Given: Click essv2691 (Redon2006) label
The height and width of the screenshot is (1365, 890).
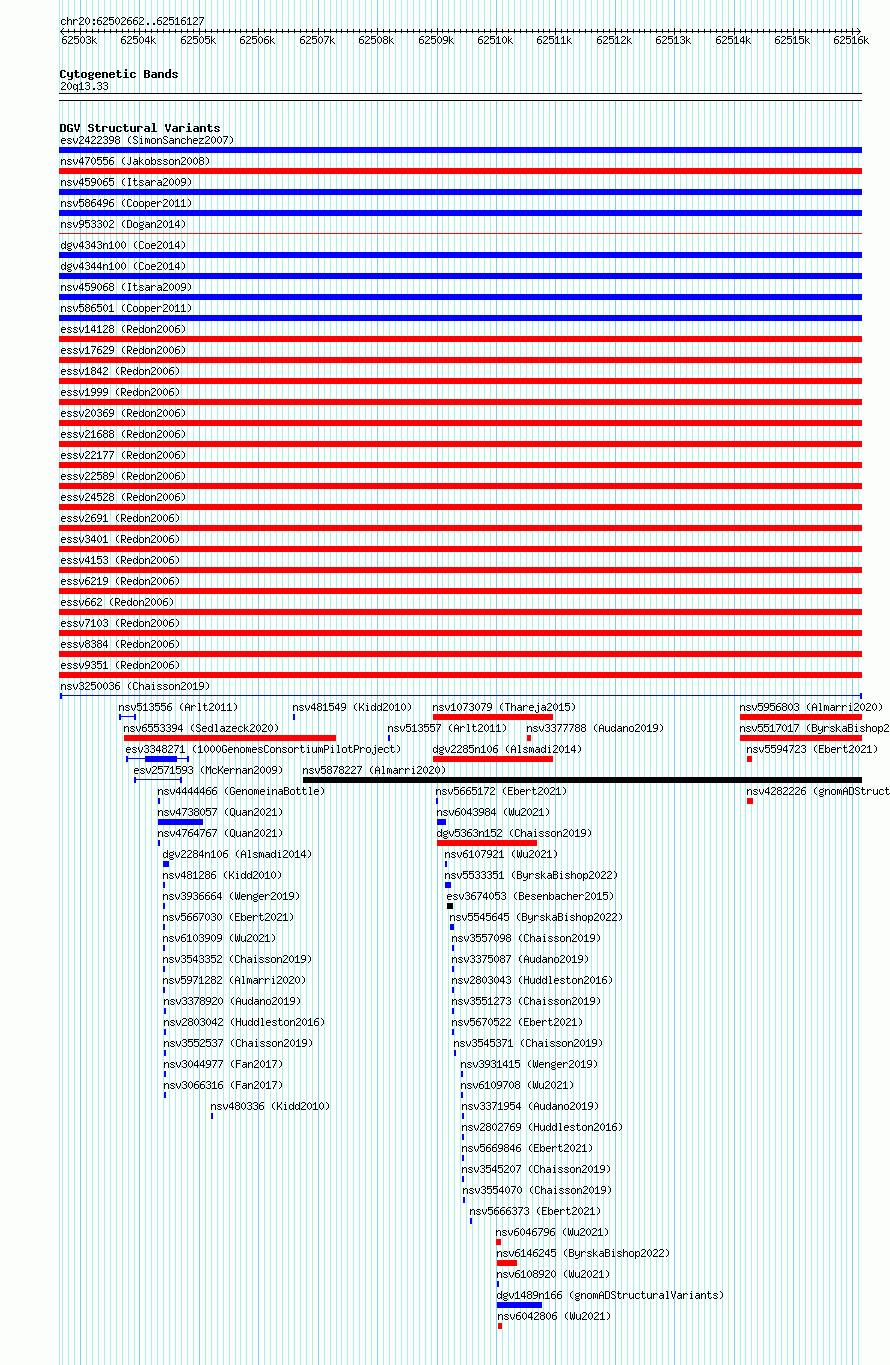Looking at the screenshot, I should 120,518.
